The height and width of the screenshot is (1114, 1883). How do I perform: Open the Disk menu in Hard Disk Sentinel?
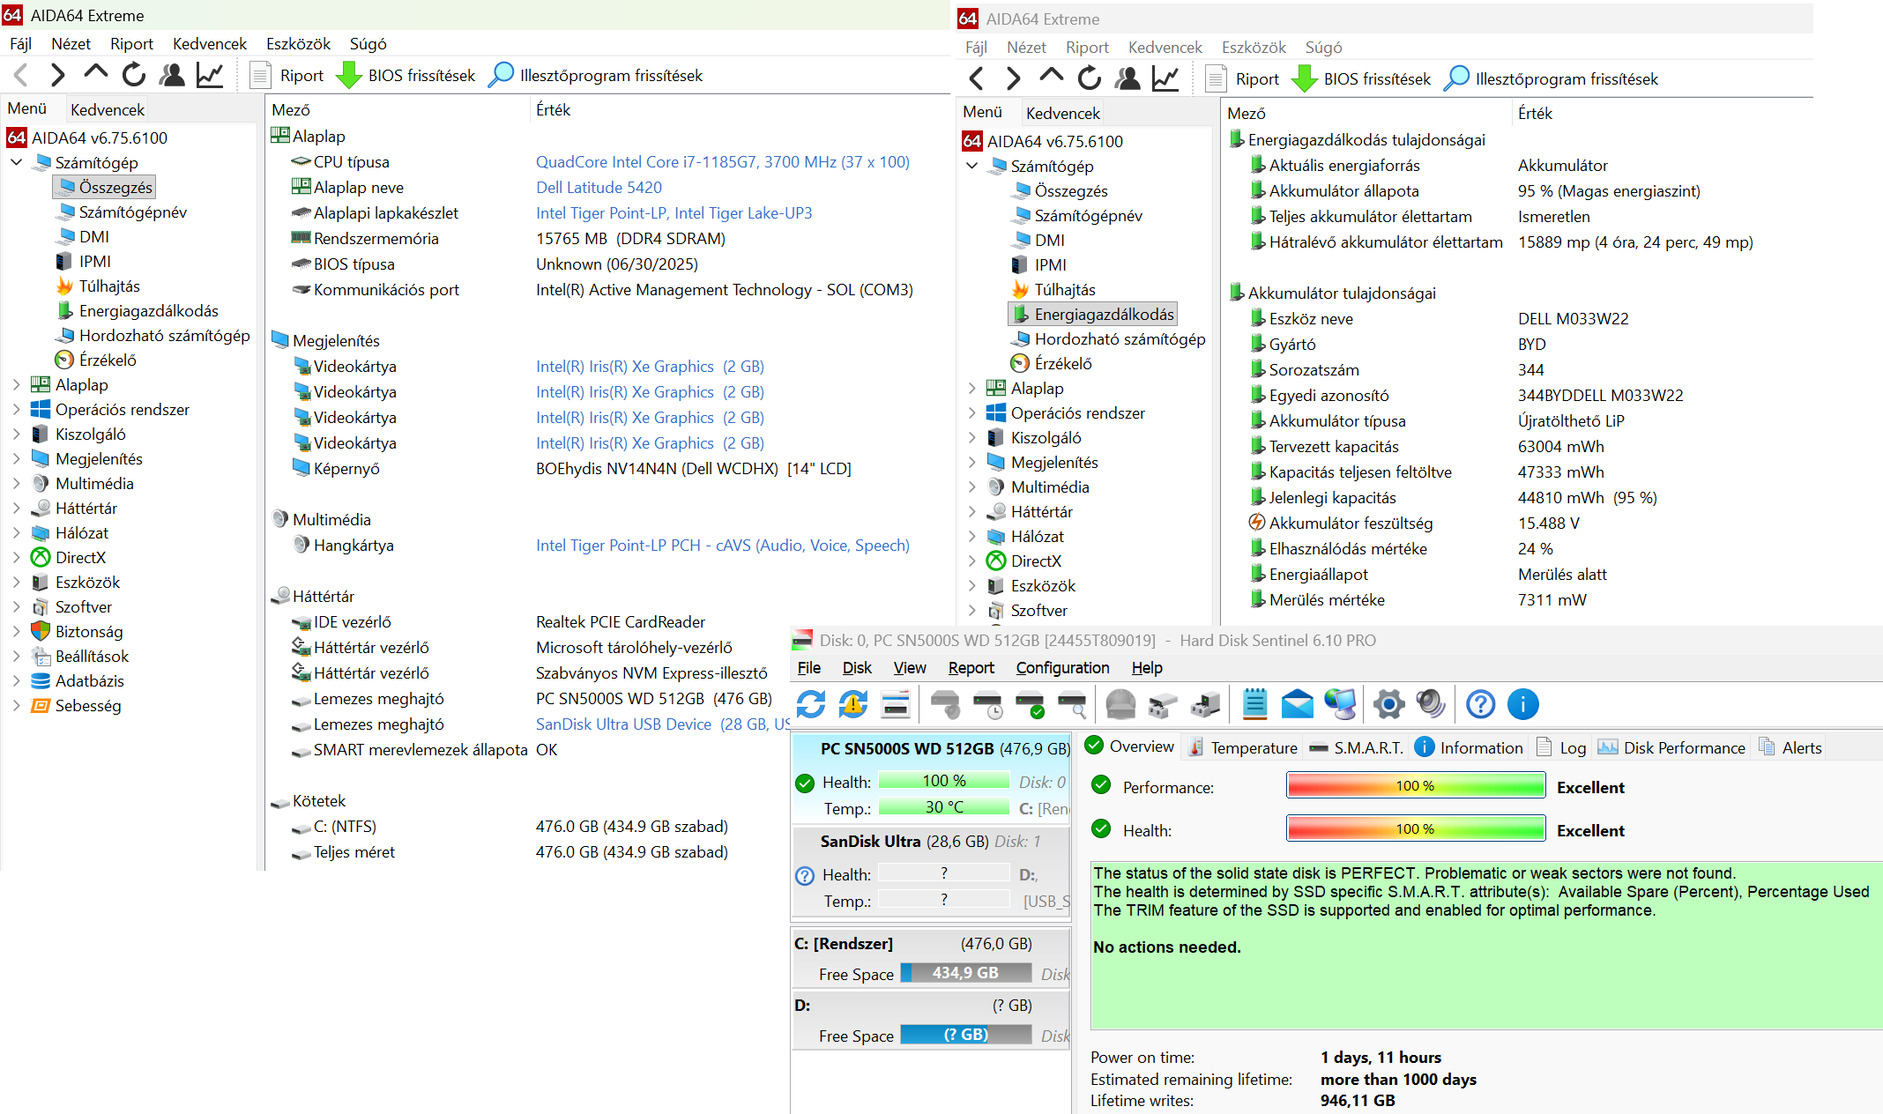click(857, 668)
